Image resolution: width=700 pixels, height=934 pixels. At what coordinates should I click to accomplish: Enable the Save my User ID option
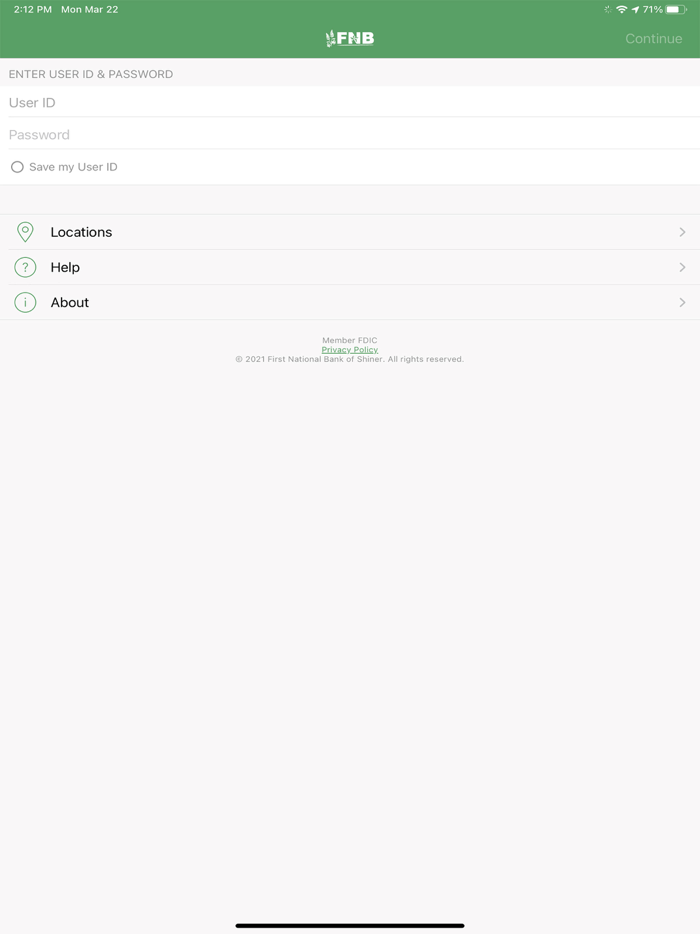pyautogui.click(x=17, y=167)
